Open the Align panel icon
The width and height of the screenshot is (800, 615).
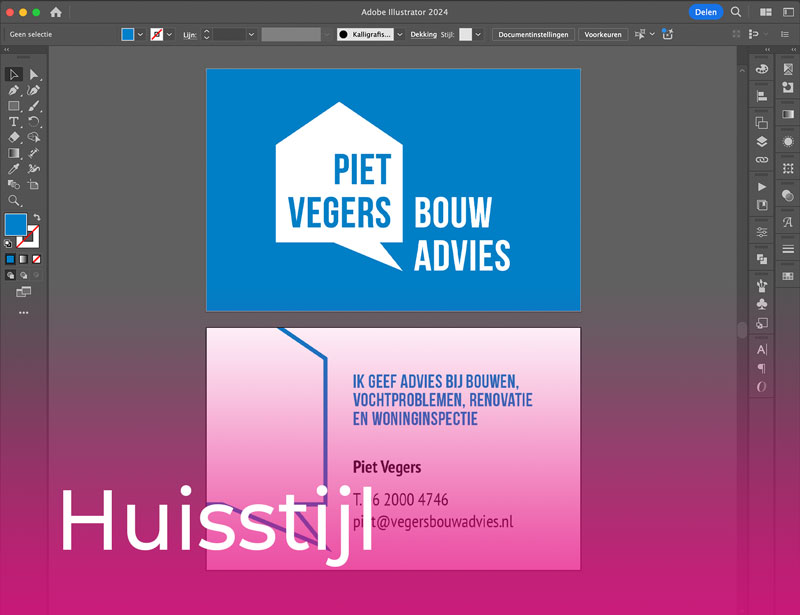click(762, 96)
